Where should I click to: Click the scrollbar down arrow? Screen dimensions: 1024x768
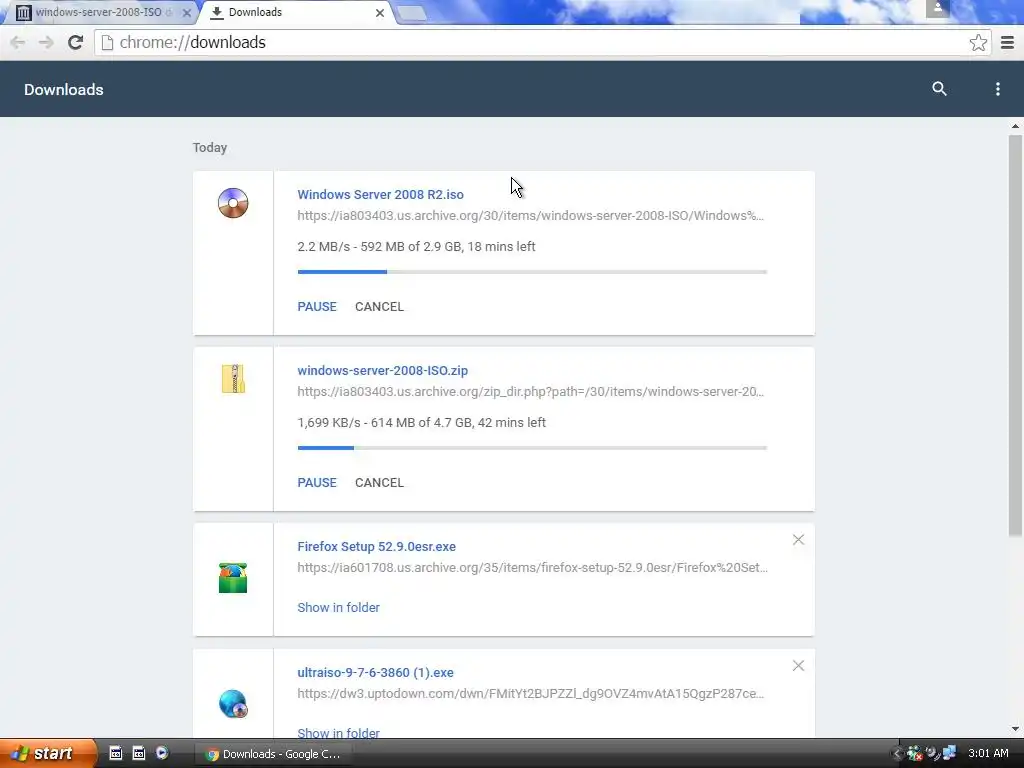tap(1015, 729)
